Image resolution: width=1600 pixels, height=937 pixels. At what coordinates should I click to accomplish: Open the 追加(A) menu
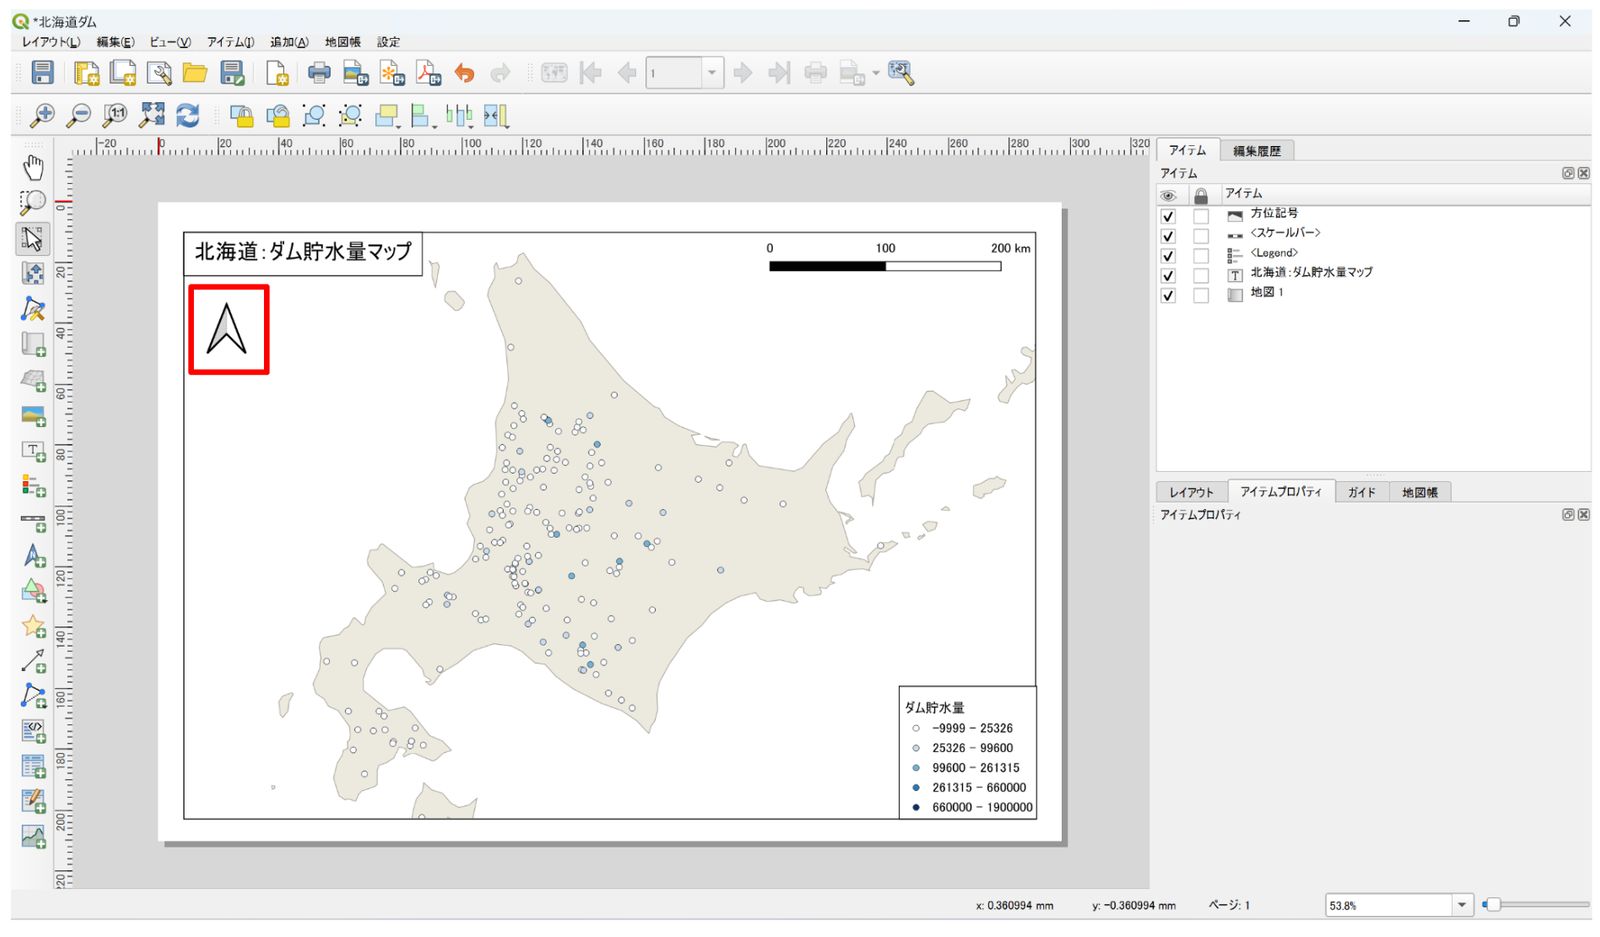click(x=289, y=42)
